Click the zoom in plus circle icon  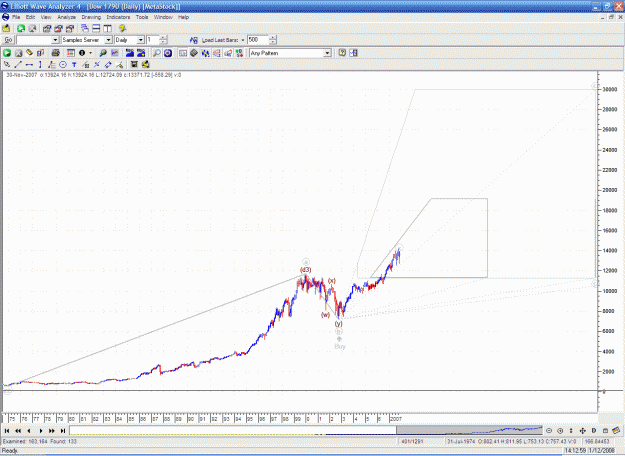(560, 431)
